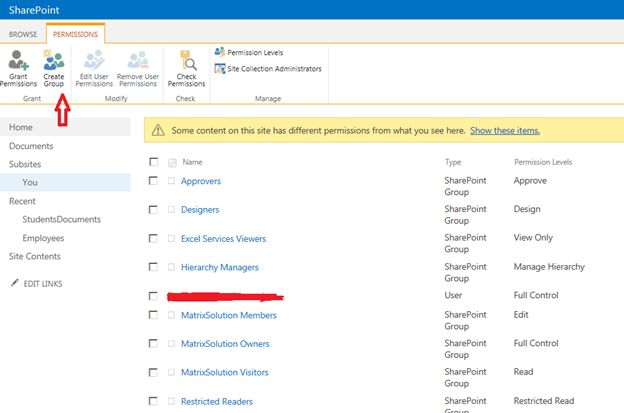Viewport: 624px width, 413px height.
Task: Click the pencil icon beside EDIT LINKS
Action: 14,283
